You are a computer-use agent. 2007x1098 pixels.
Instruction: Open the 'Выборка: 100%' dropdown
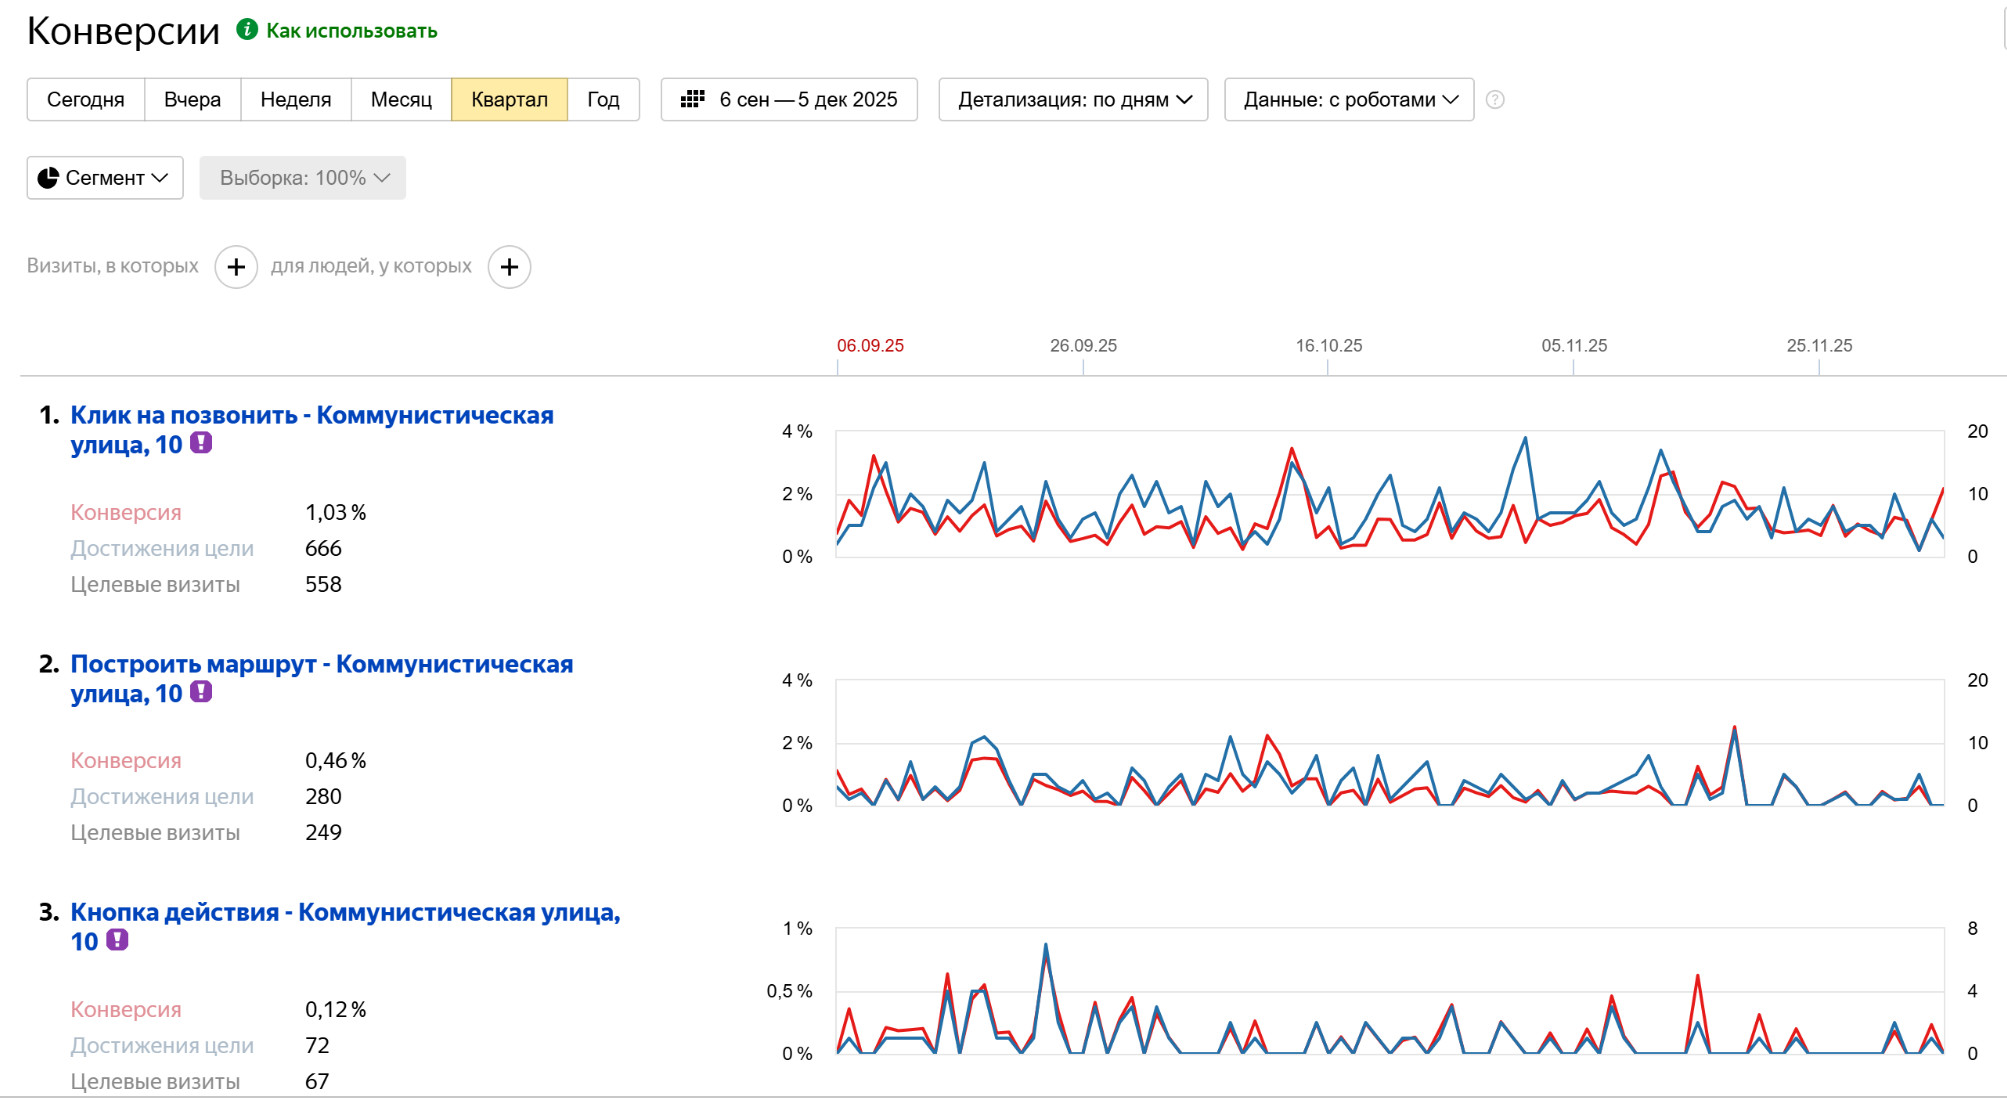[303, 178]
